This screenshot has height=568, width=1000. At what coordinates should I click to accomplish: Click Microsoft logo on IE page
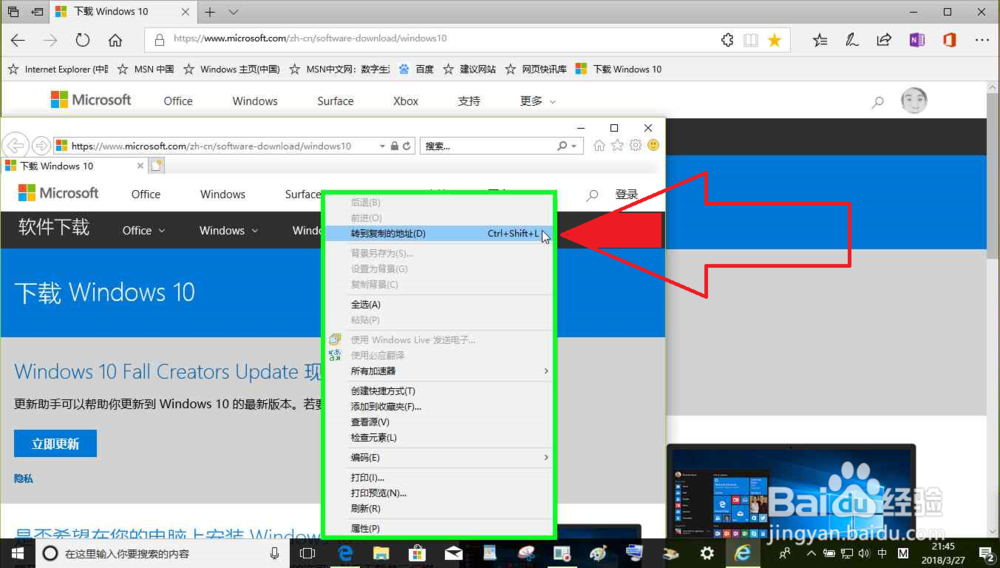(x=58, y=193)
